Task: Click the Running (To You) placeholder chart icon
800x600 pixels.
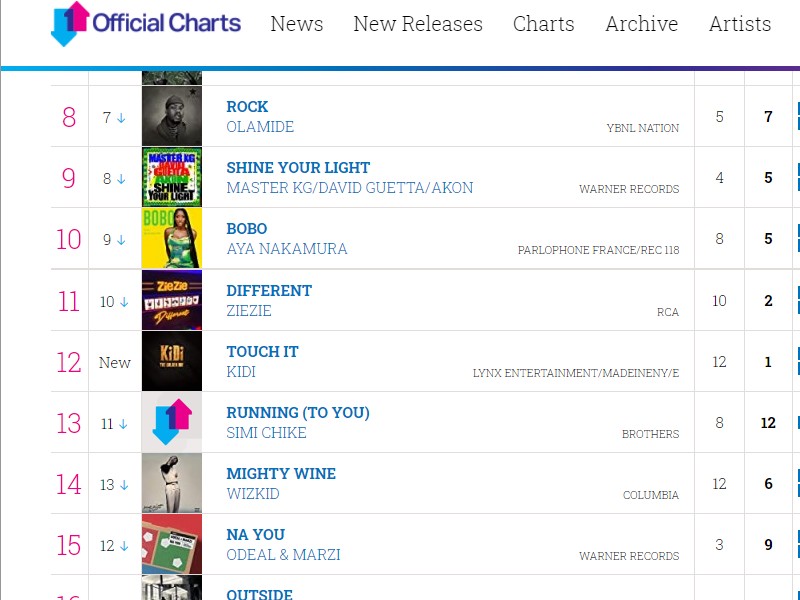Action: click(172, 422)
